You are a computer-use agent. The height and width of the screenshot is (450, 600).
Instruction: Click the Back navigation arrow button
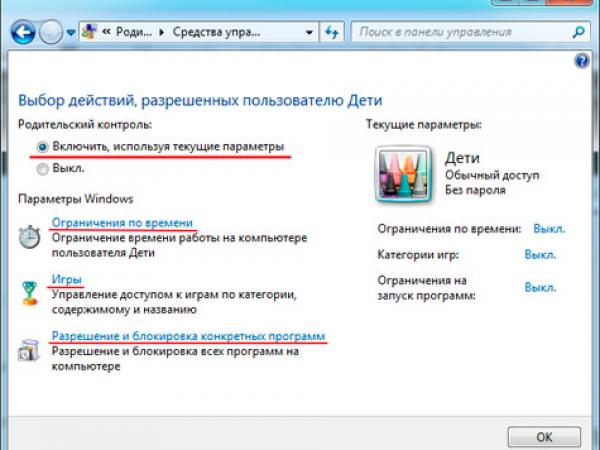tap(22, 32)
